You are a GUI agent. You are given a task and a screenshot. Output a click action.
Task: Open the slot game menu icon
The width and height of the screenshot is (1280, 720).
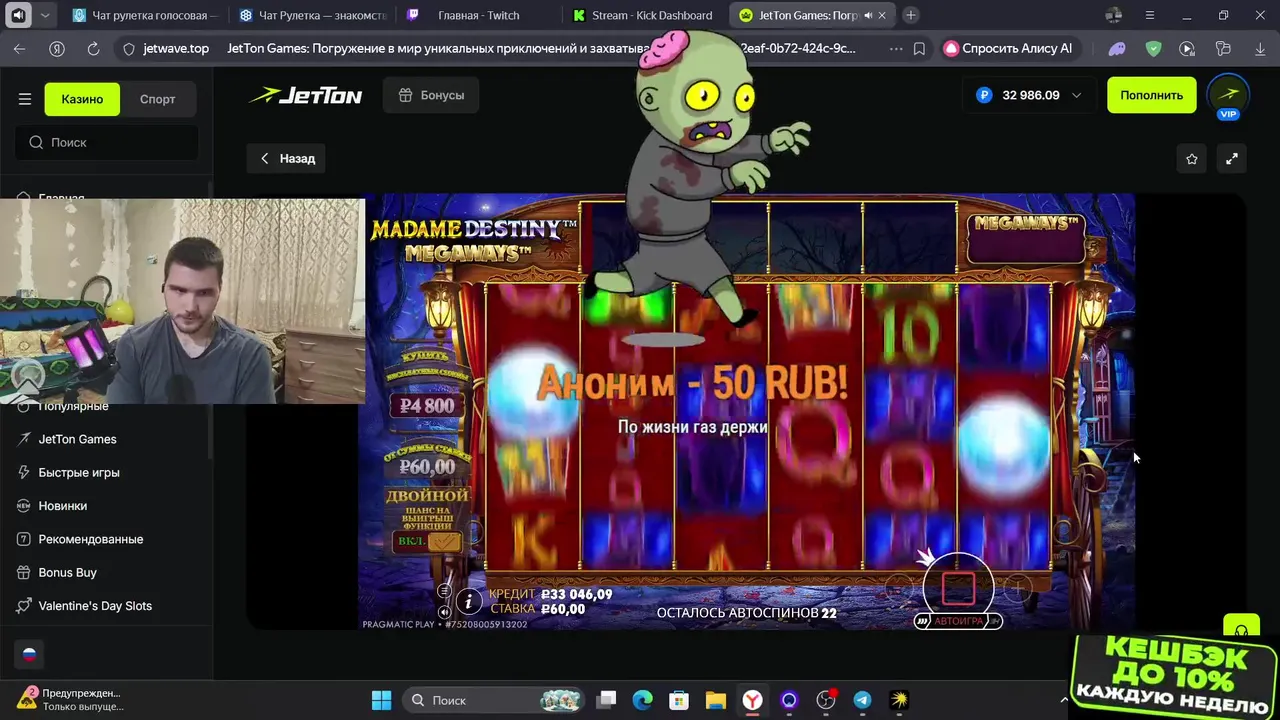pos(445,591)
